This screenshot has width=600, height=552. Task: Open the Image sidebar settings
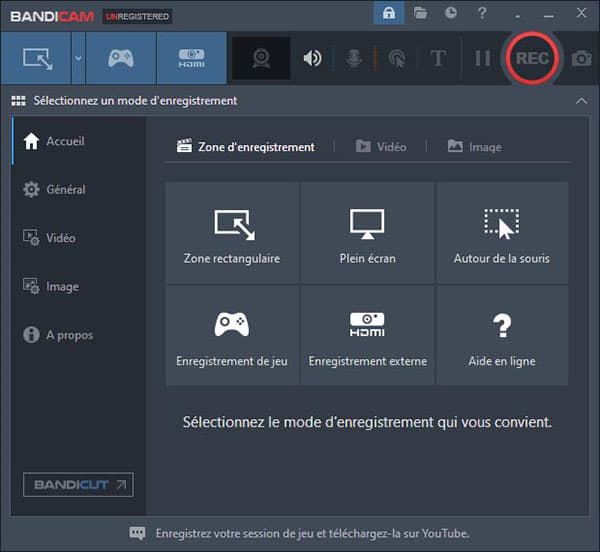[78, 287]
